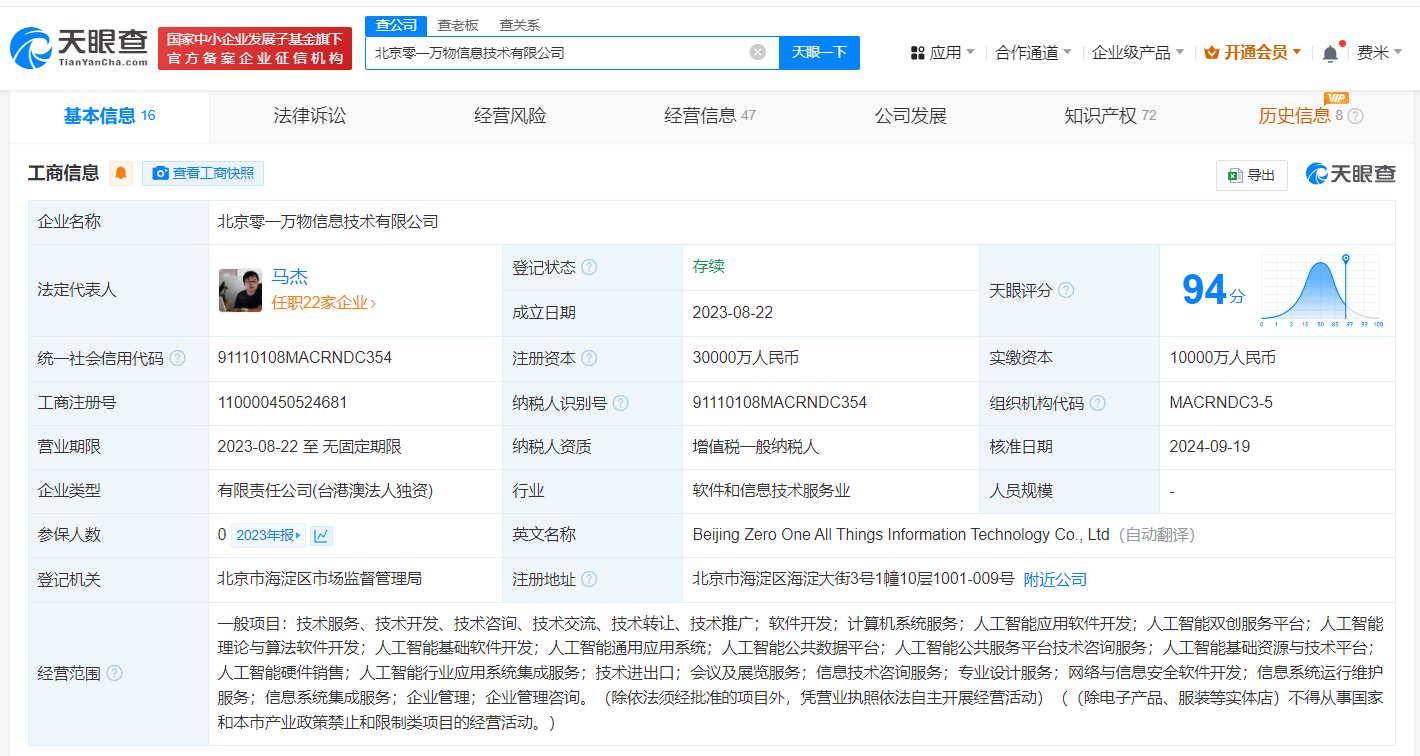Open the 经营信息 tab
The height and width of the screenshot is (756, 1420).
710,116
